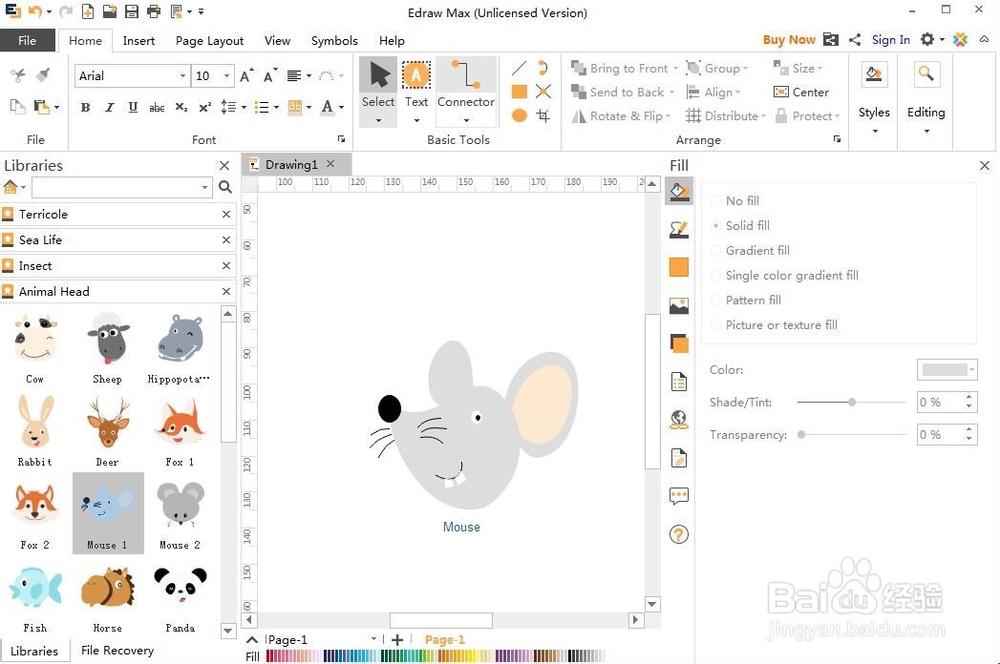The height and width of the screenshot is (664, 1000).
Task: Open the Help question mark panel icon
Action: click(x=679, y=535)
